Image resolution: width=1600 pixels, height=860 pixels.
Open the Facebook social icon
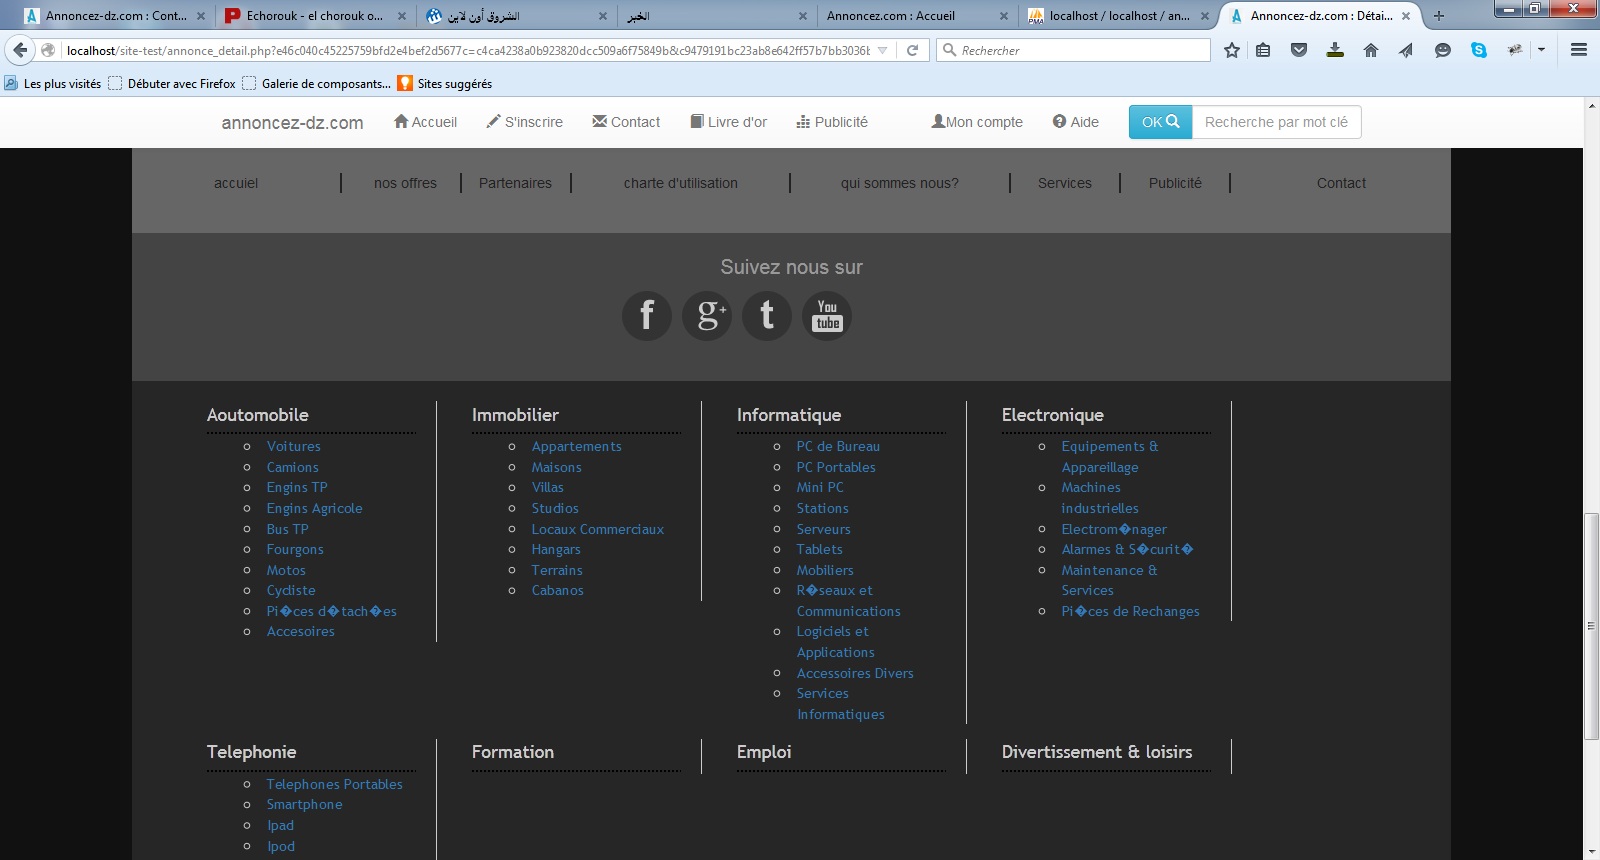coord(647,316)
